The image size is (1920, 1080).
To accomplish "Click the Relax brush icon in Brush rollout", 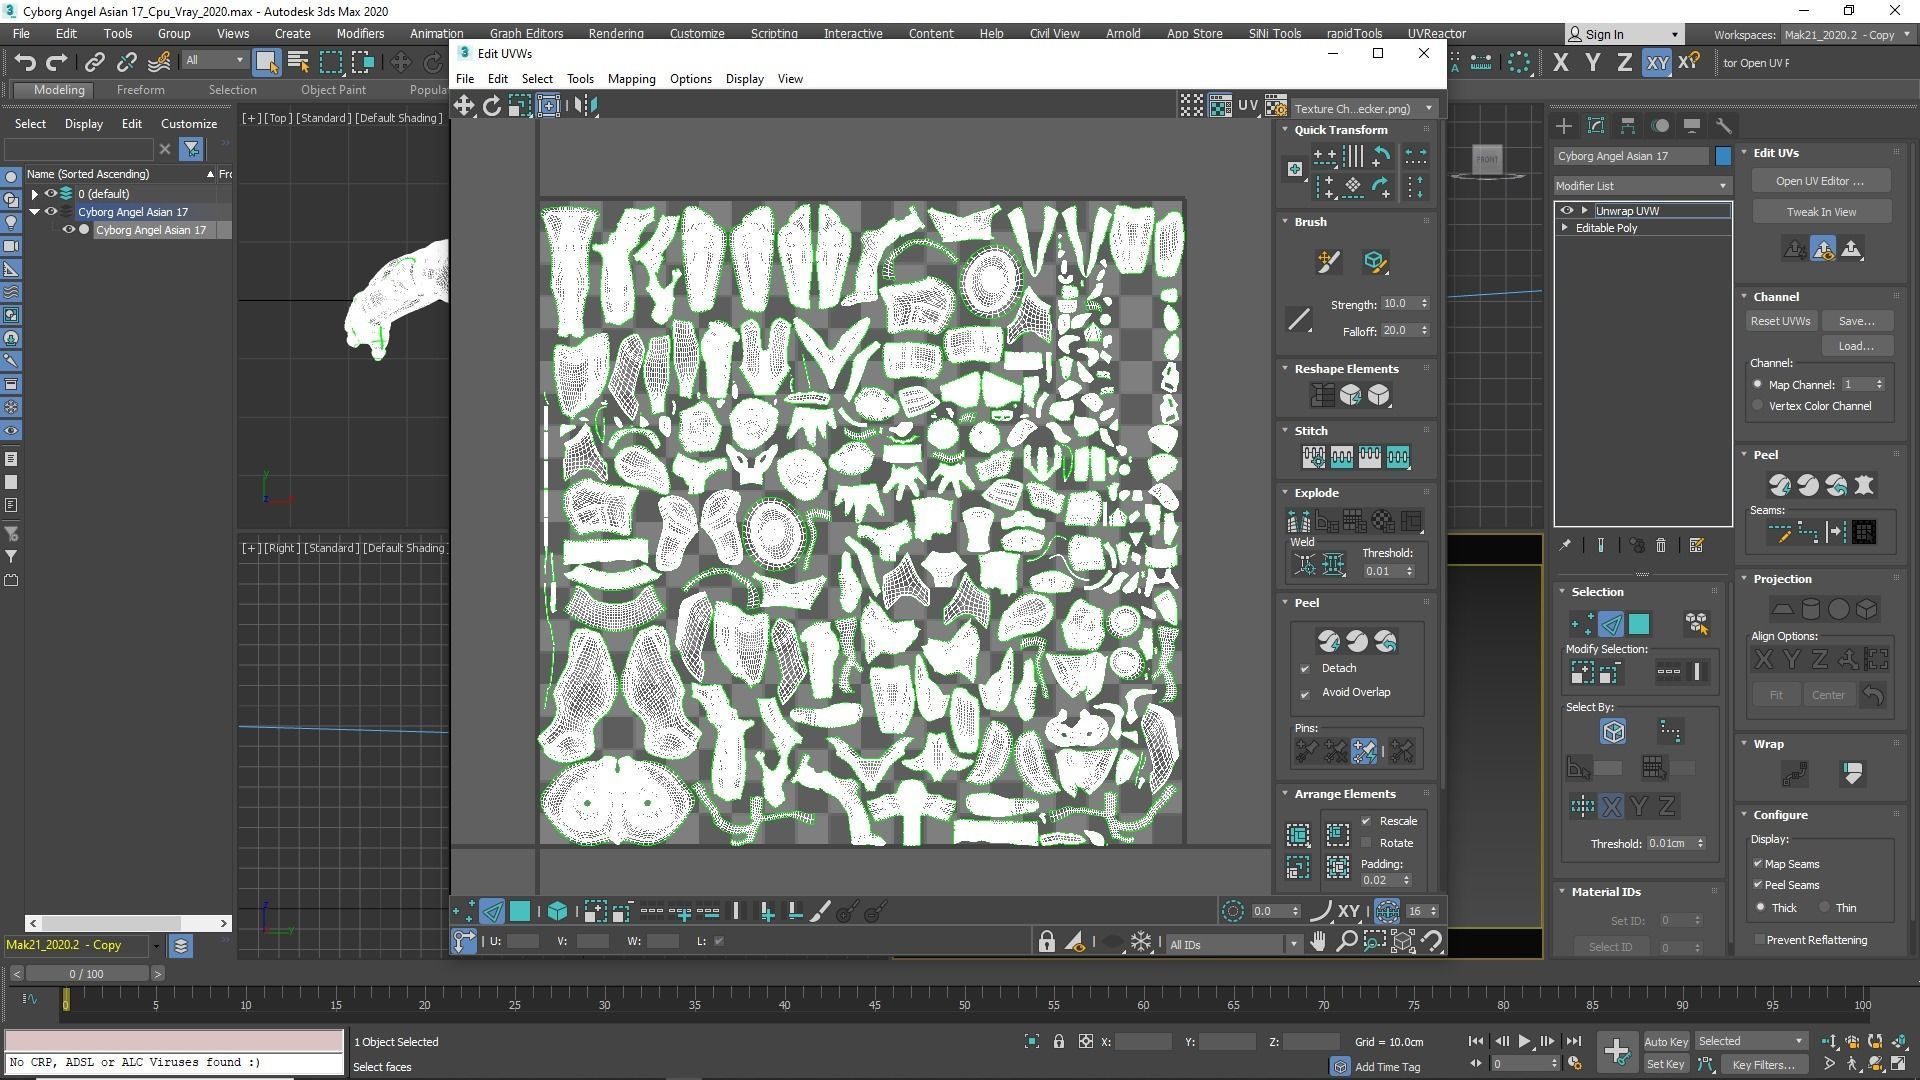I will [1374, 262].
